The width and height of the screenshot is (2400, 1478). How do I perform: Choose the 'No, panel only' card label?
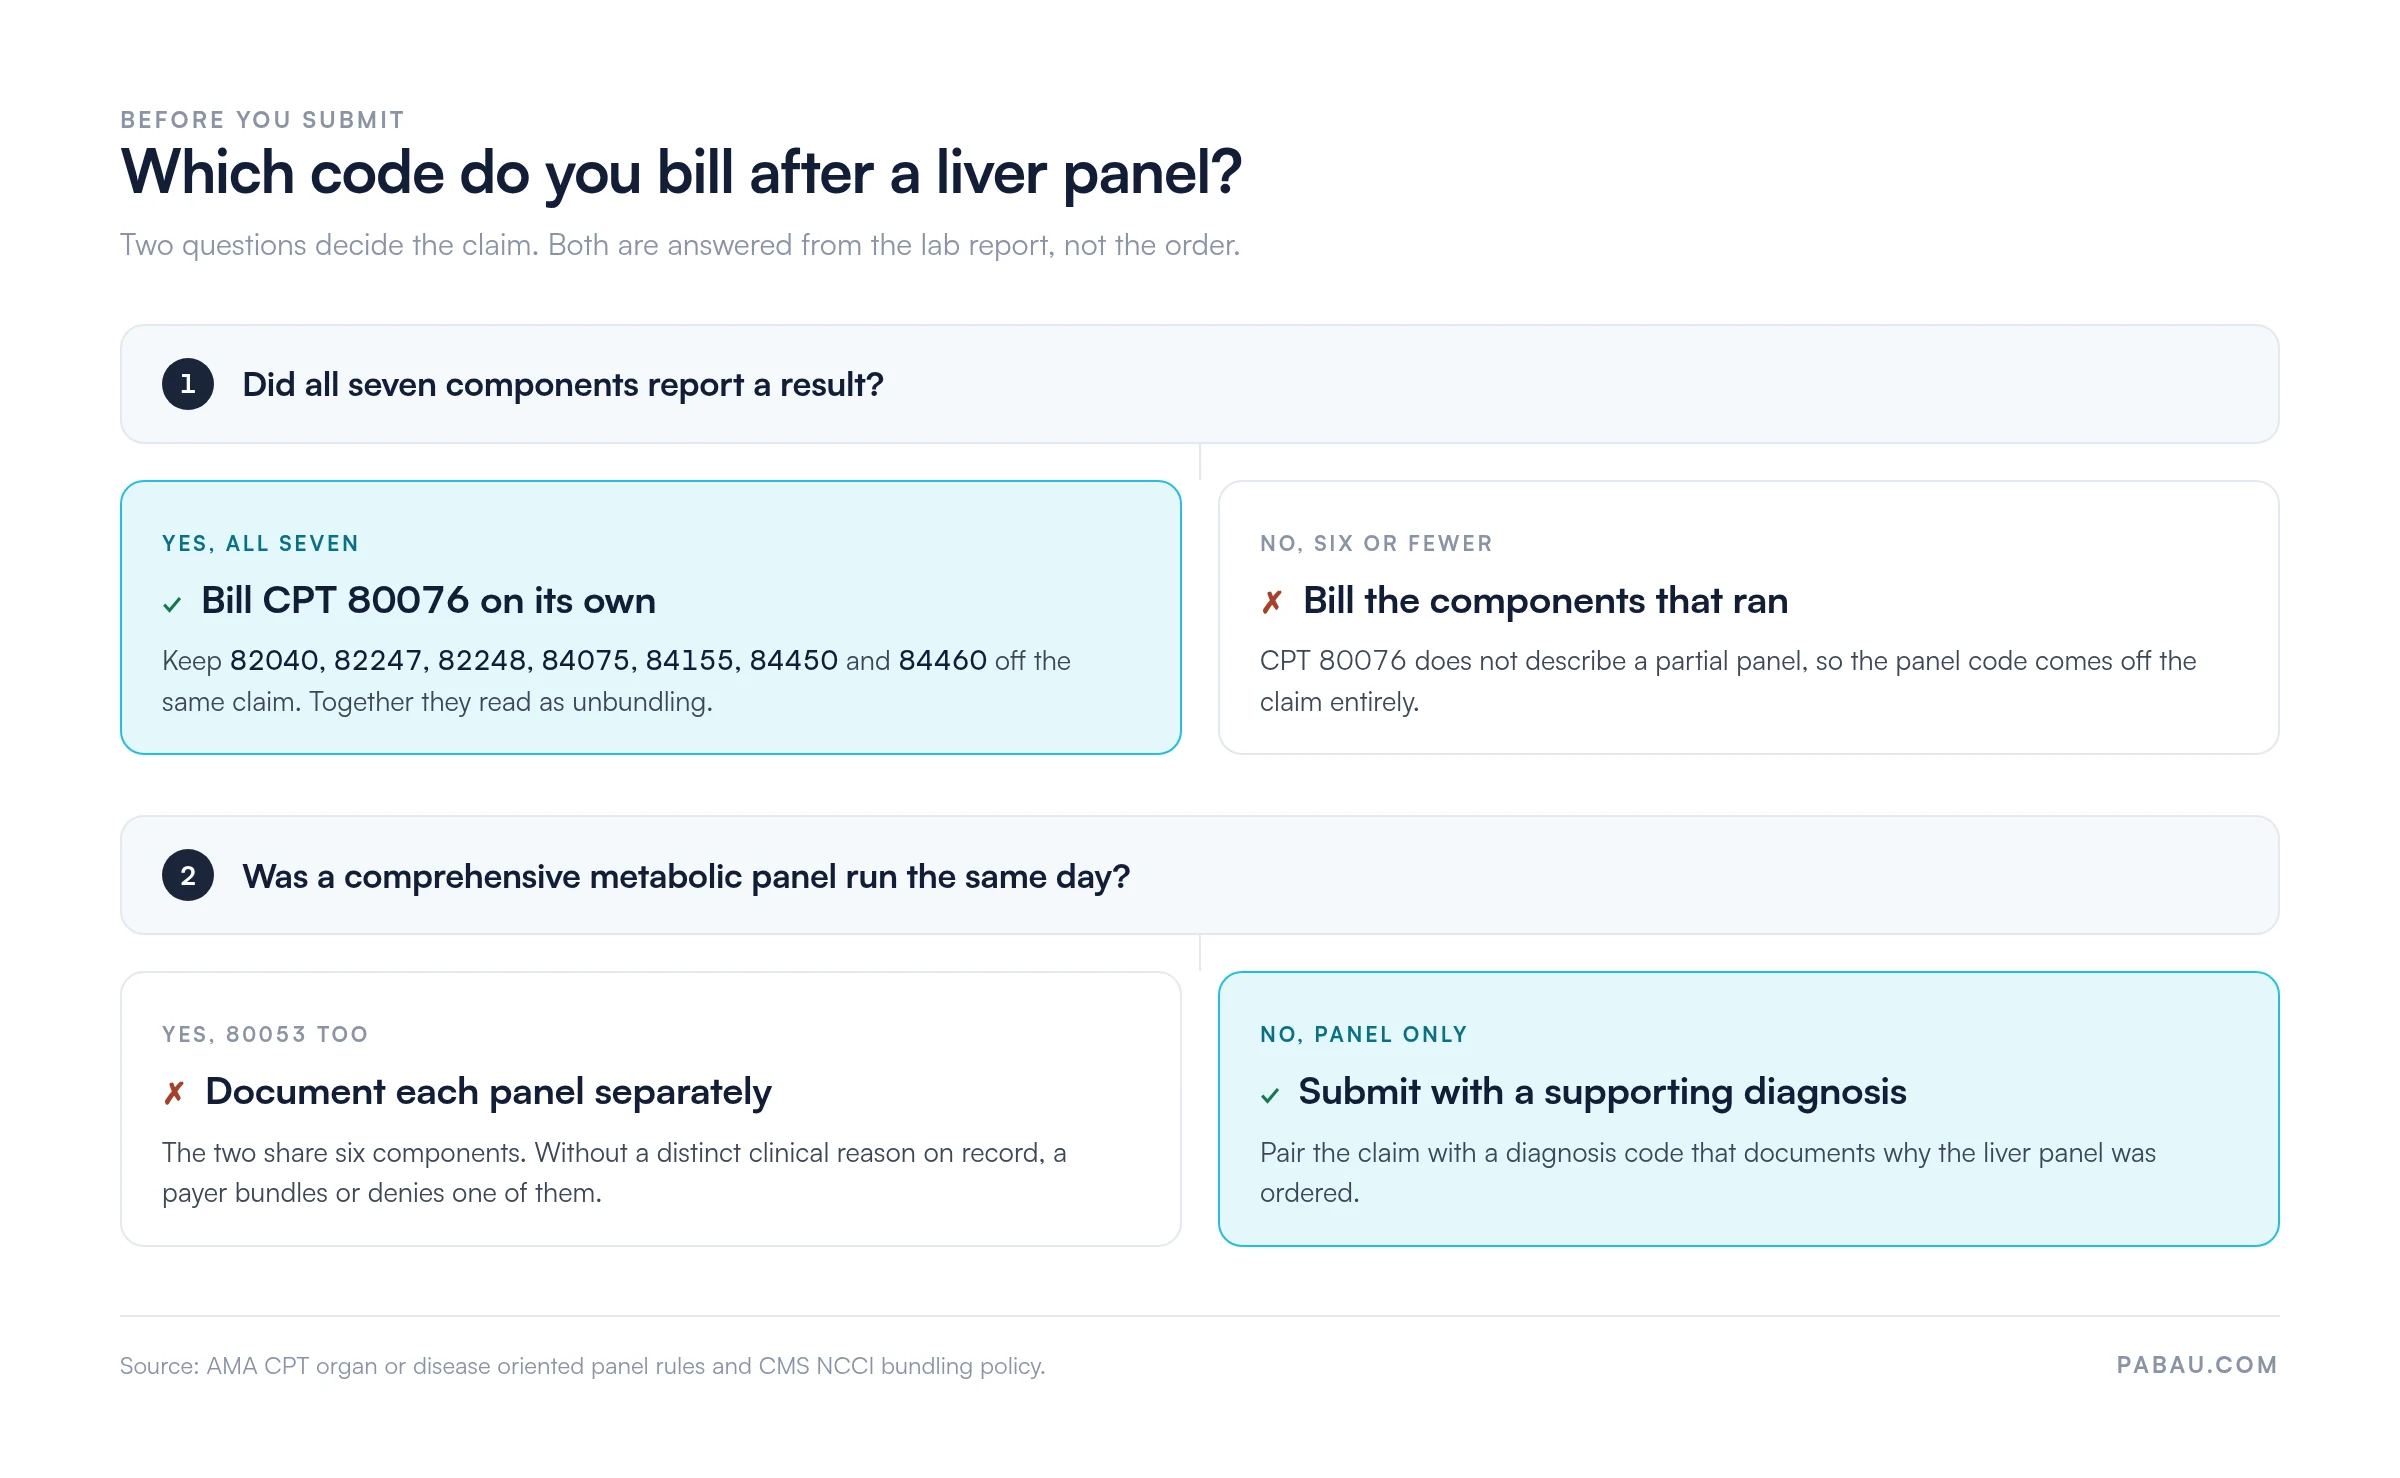coord(1364,1035)
